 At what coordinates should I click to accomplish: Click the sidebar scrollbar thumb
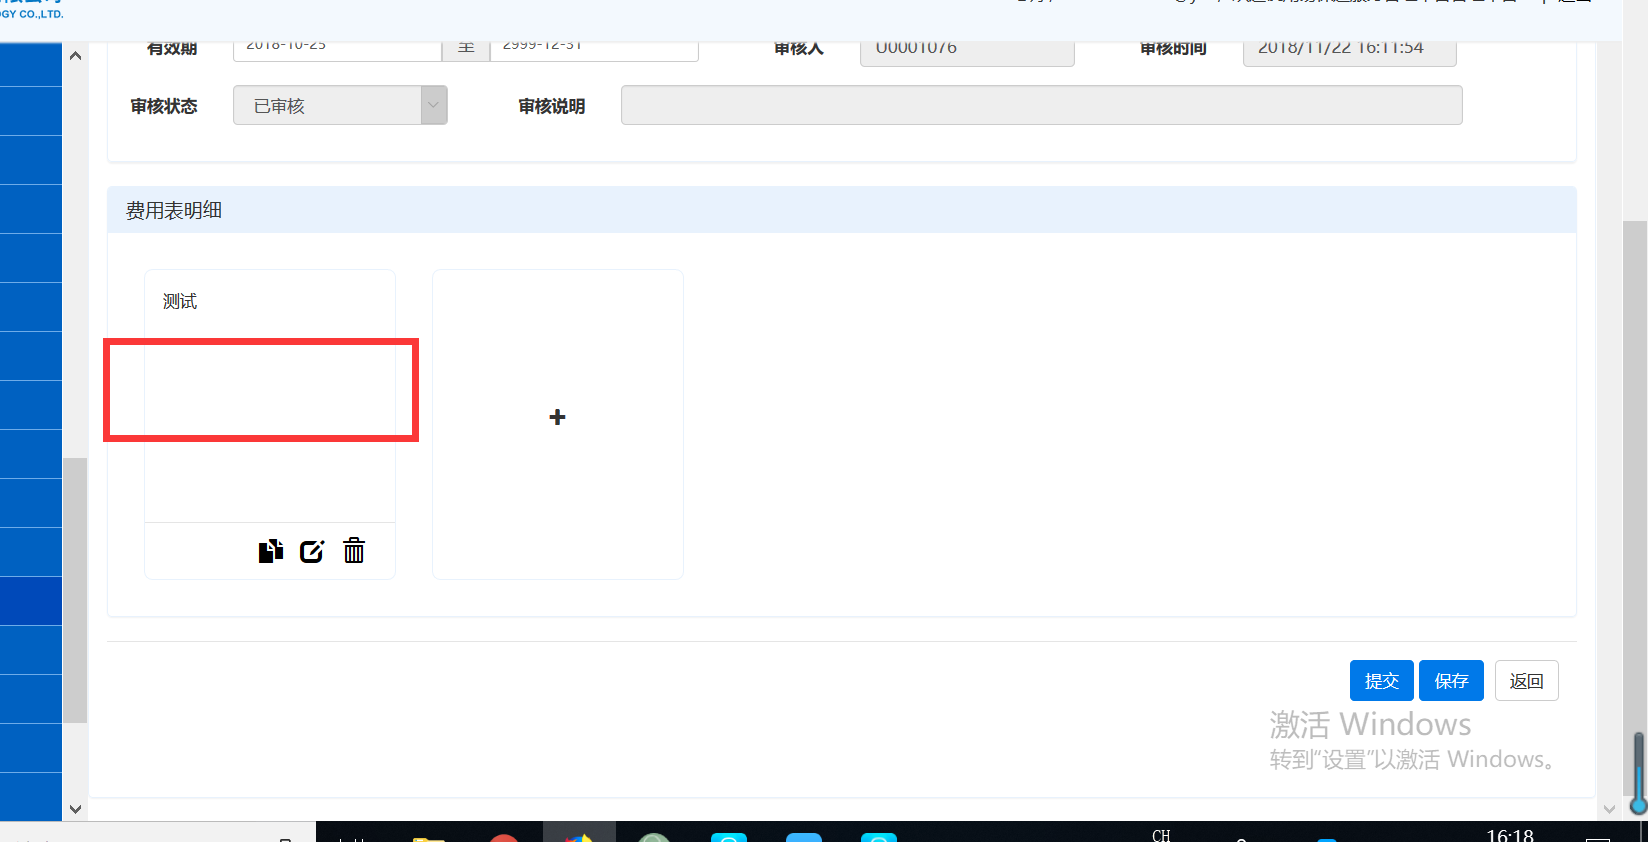tap(75, 590)
